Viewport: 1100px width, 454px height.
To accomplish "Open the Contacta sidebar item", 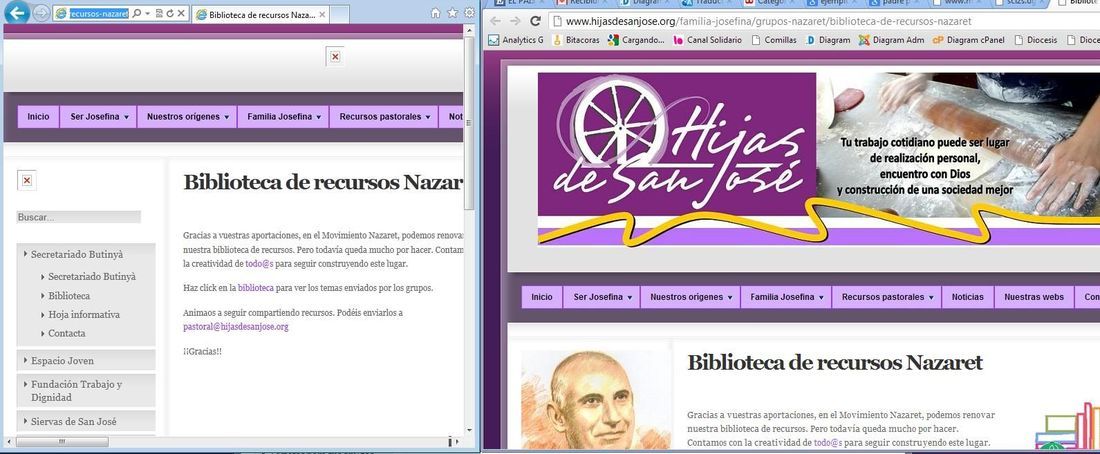I will coord(67,333).
